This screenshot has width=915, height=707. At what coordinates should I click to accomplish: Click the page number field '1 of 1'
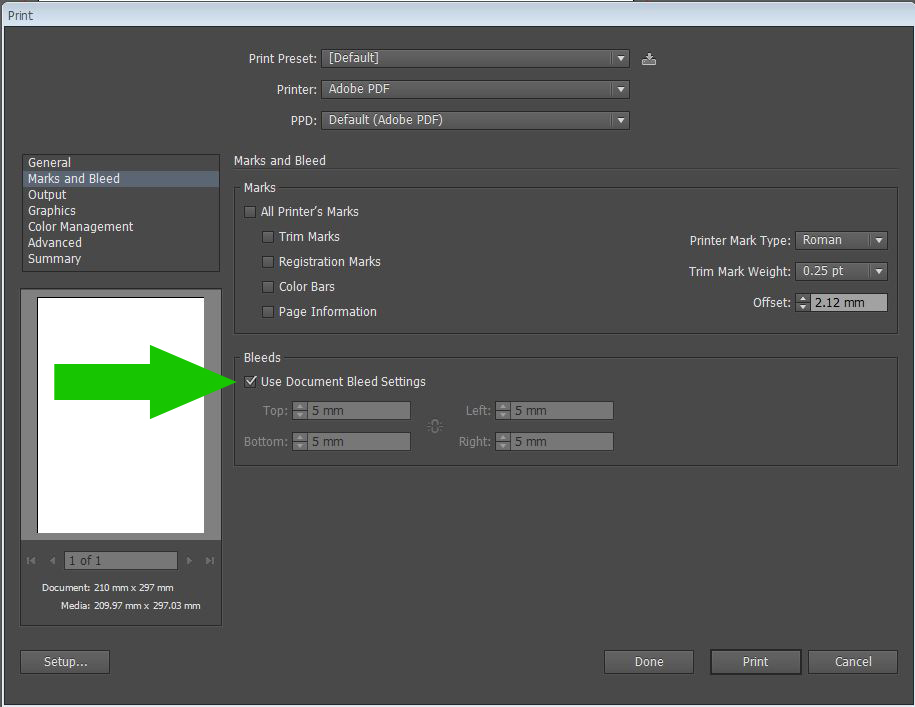(121, 561)
